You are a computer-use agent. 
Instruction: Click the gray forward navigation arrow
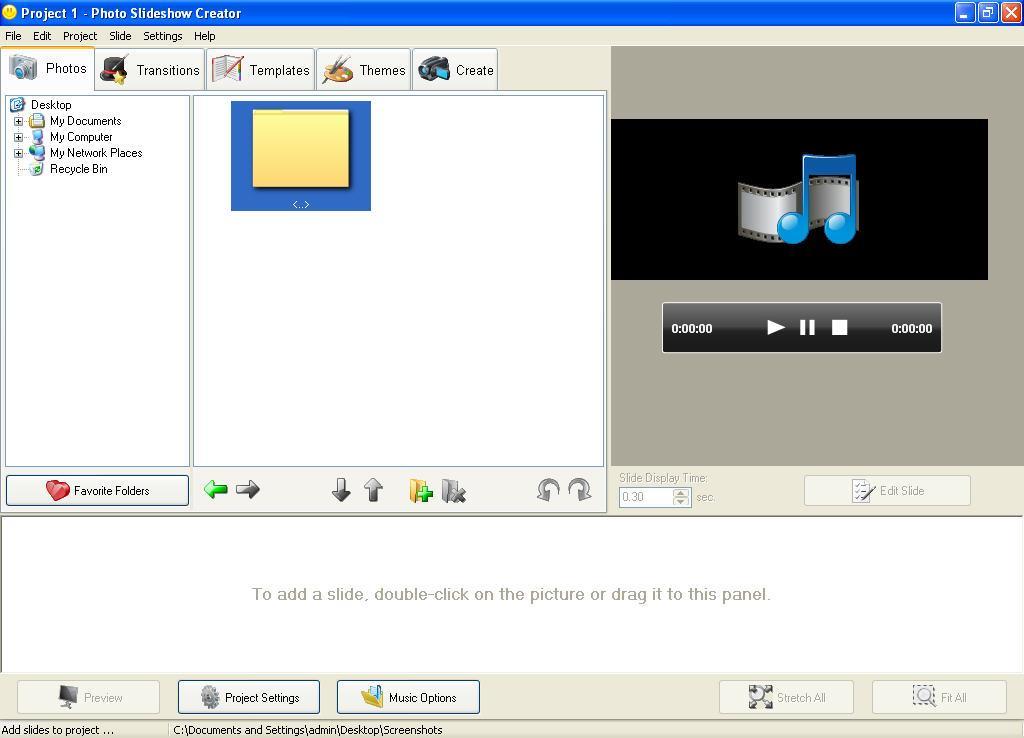pos(248,490)
